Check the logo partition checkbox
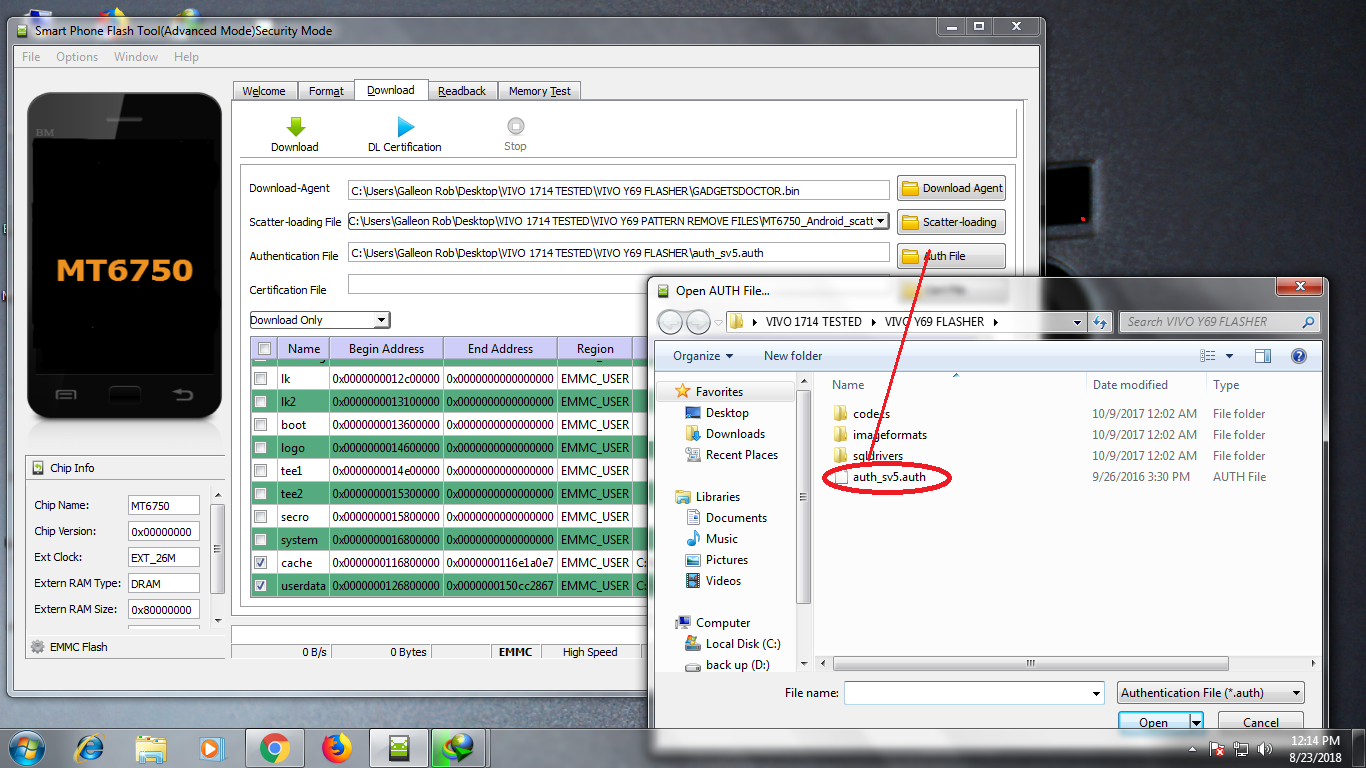The width and height of the screenshot is (1366, 768). (261, 448)
